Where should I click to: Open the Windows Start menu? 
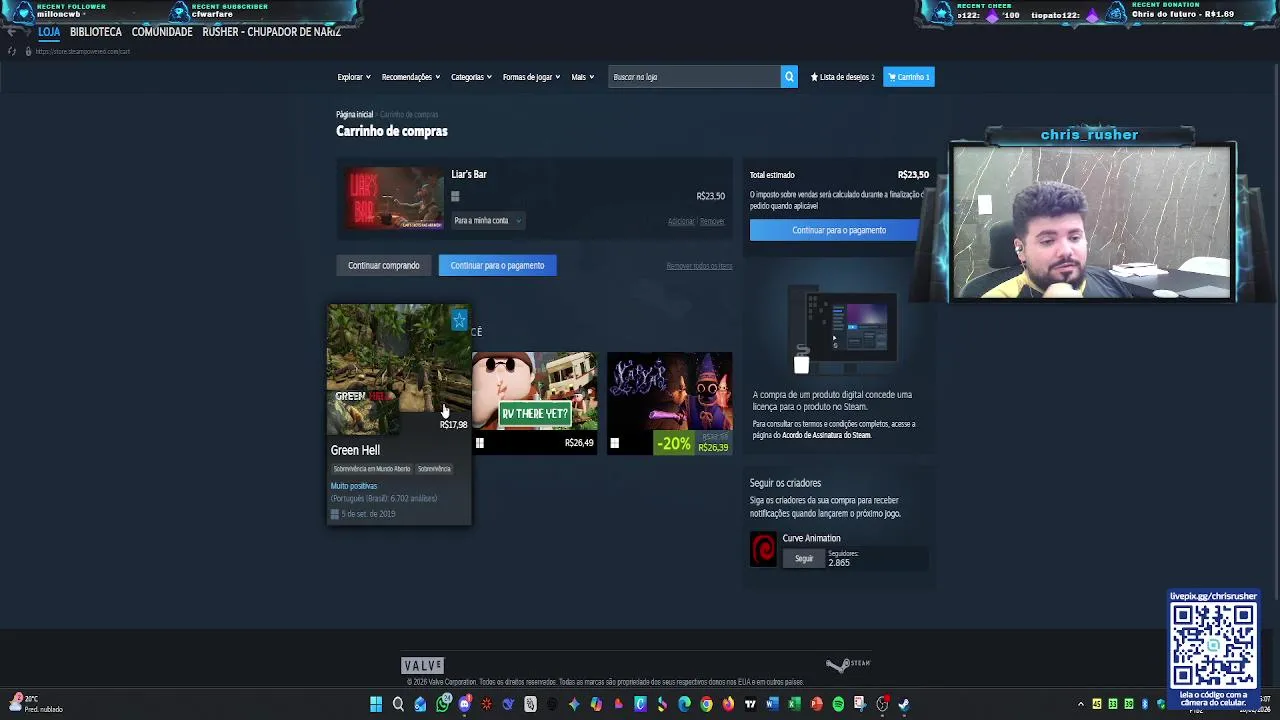point(376,704)
